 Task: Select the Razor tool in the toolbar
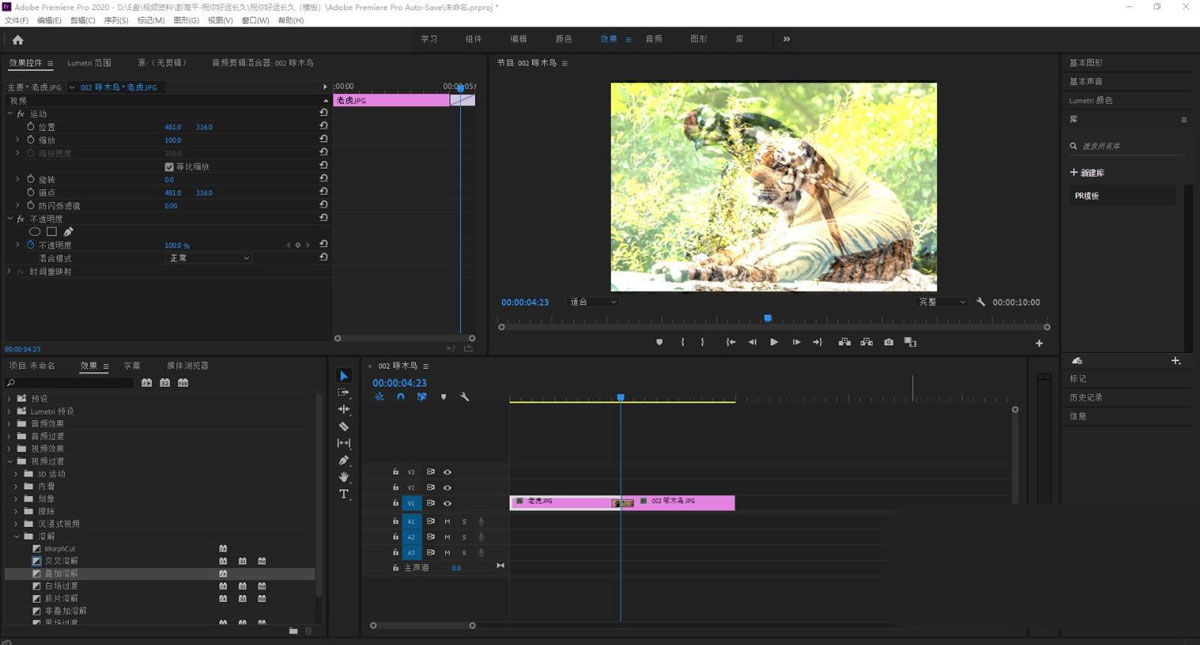click(x=344, y=427)
